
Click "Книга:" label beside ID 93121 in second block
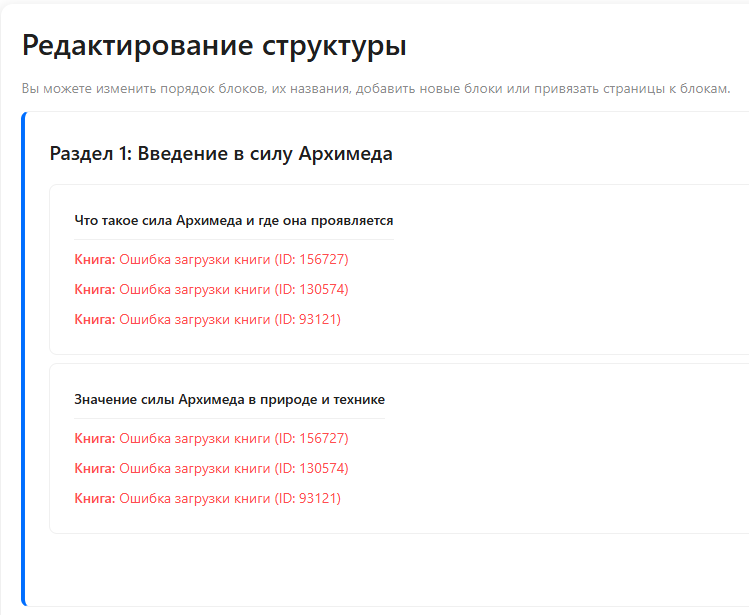(95, 499)
